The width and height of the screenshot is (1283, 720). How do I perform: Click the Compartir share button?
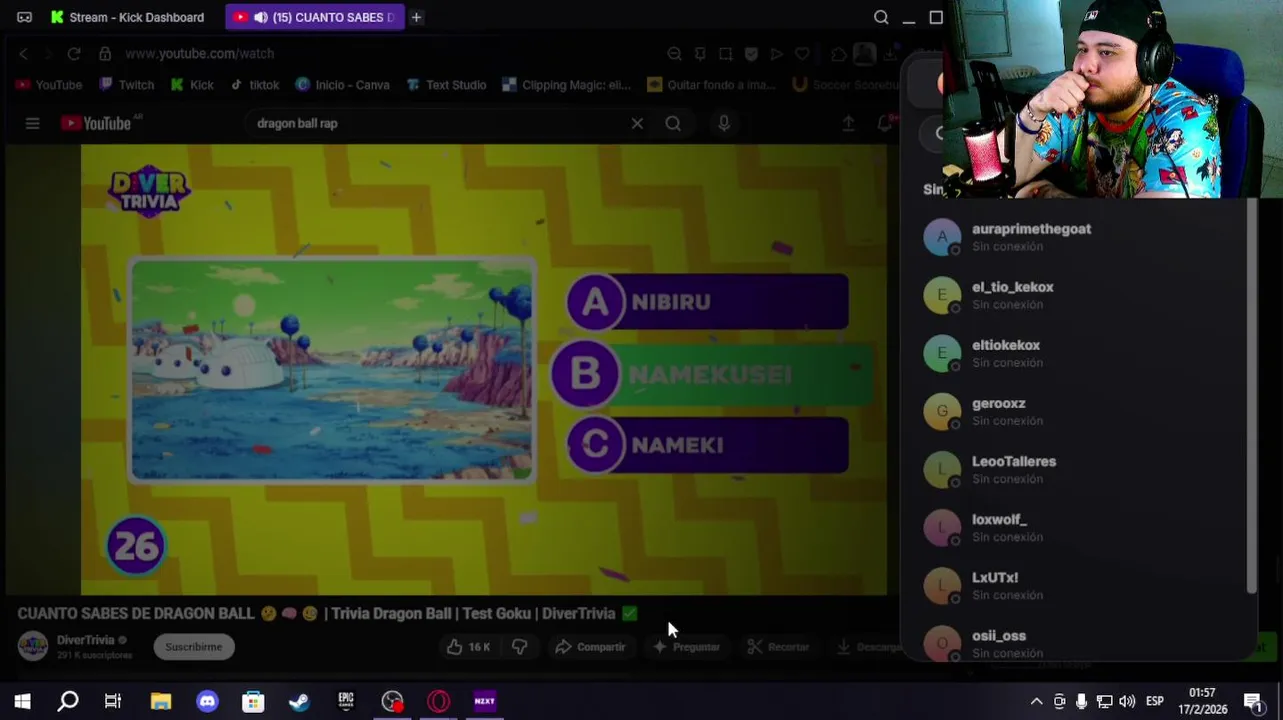[x=590, y=647]
